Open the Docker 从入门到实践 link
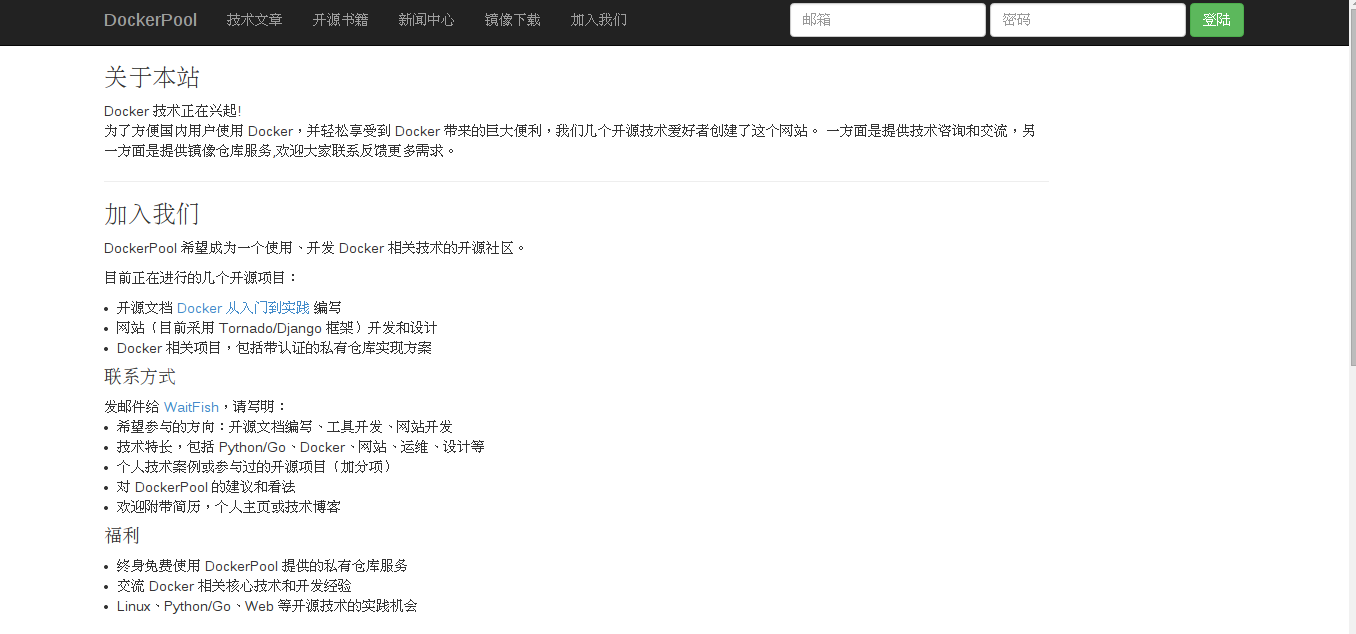 [x=243, y=308]
